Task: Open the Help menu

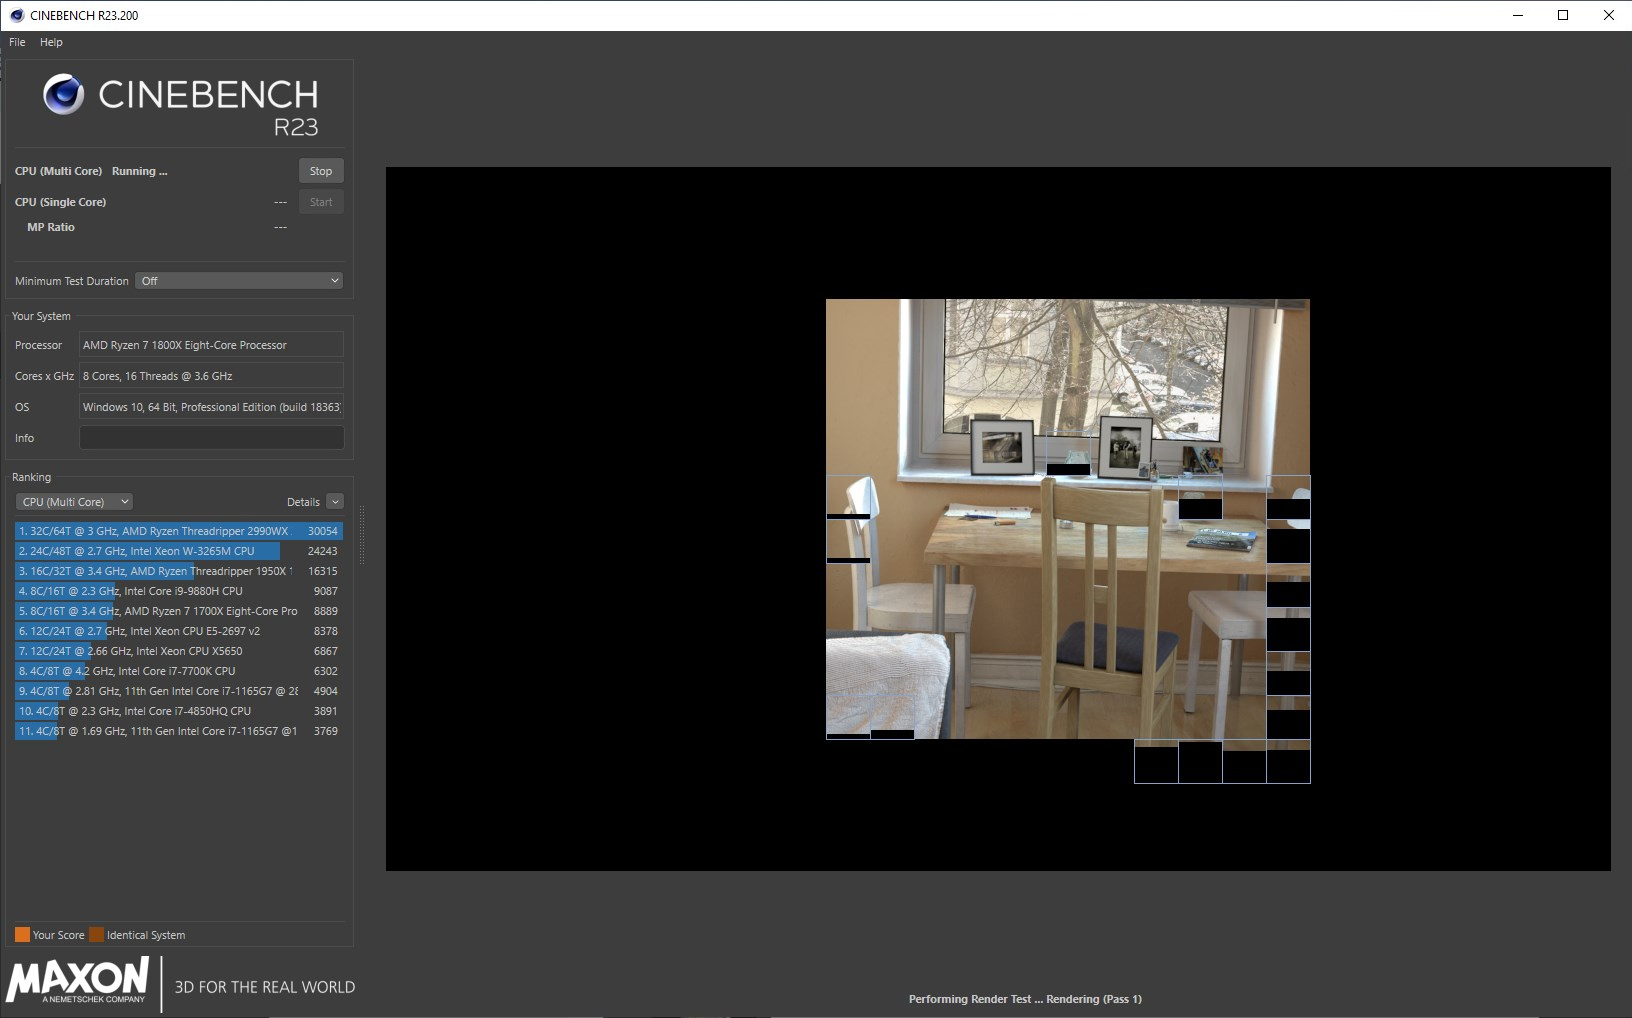Action: (x=51, y=42)
